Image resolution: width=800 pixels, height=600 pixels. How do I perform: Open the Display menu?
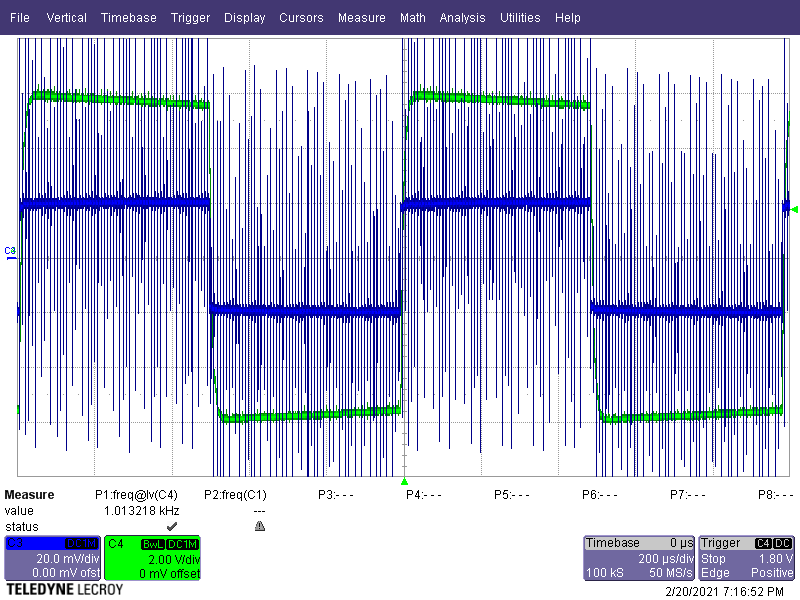click(244, 17)
